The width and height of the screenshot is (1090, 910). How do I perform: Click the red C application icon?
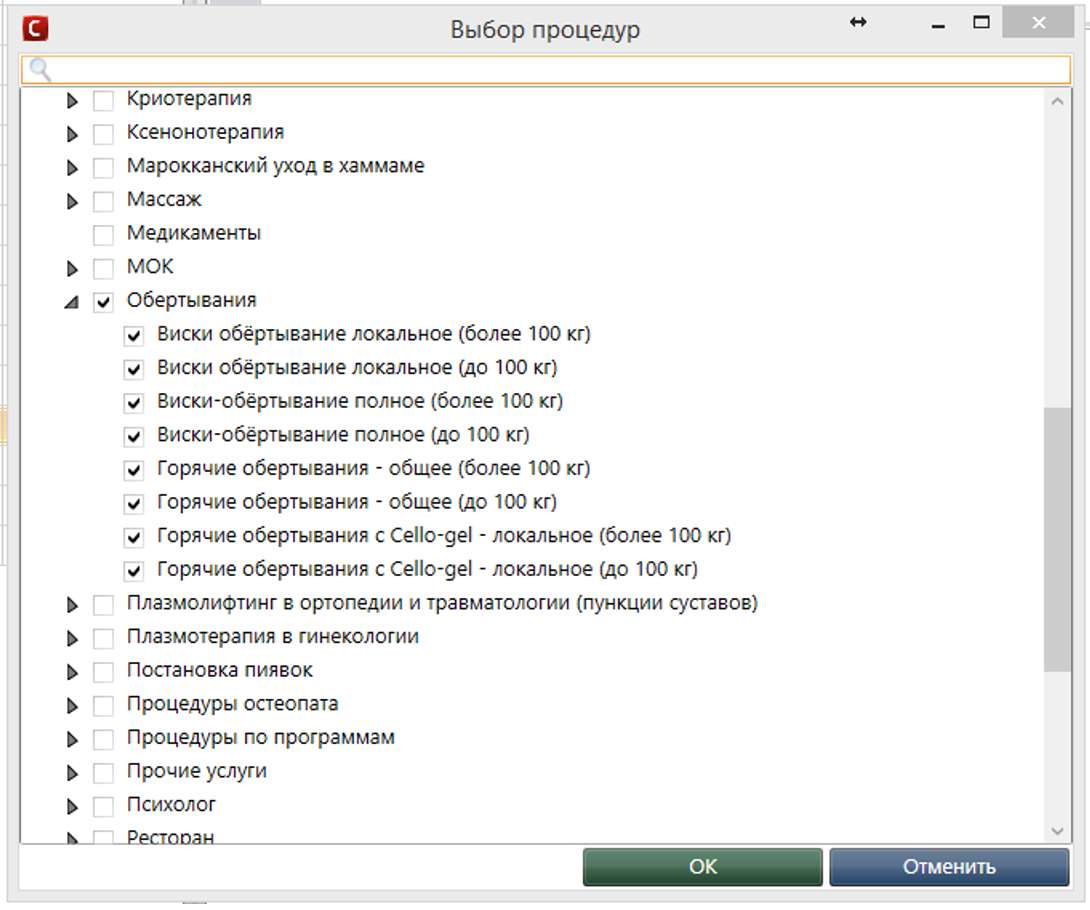point(36,29)
